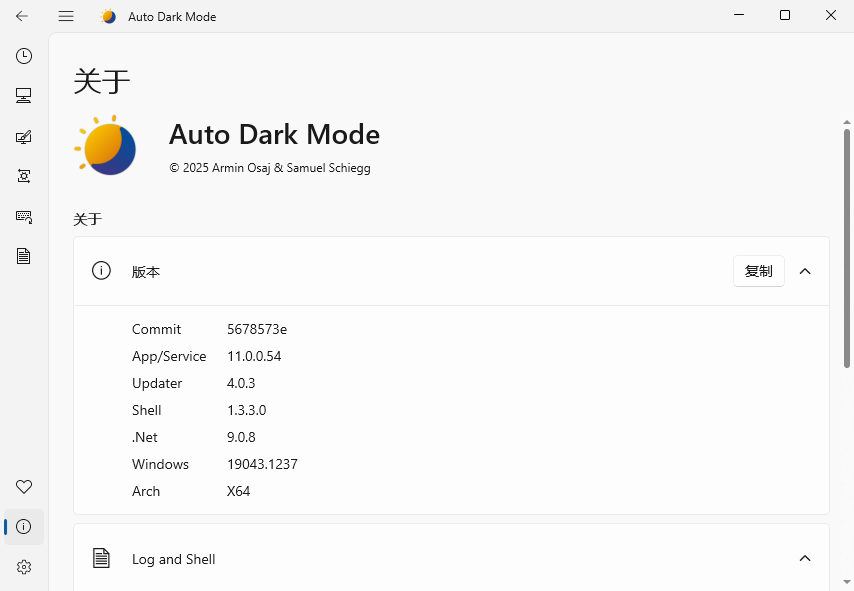Screen dimensions: 854x591
Task: Click the 版本 section label
Action: coord(146,271)
